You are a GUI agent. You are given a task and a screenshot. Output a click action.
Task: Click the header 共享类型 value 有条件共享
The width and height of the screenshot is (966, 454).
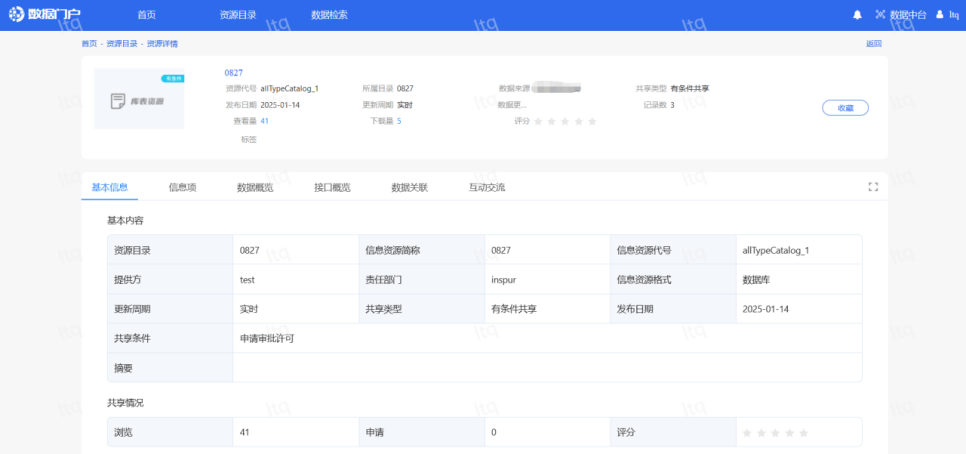pyautogui.click(x=690, y=89)
